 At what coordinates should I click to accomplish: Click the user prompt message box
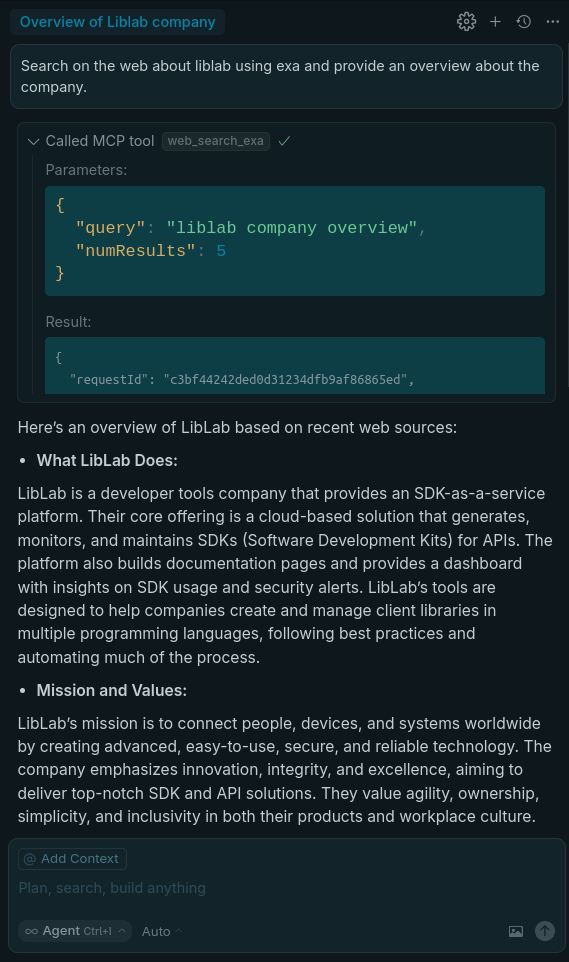click(x=286, y=77)
